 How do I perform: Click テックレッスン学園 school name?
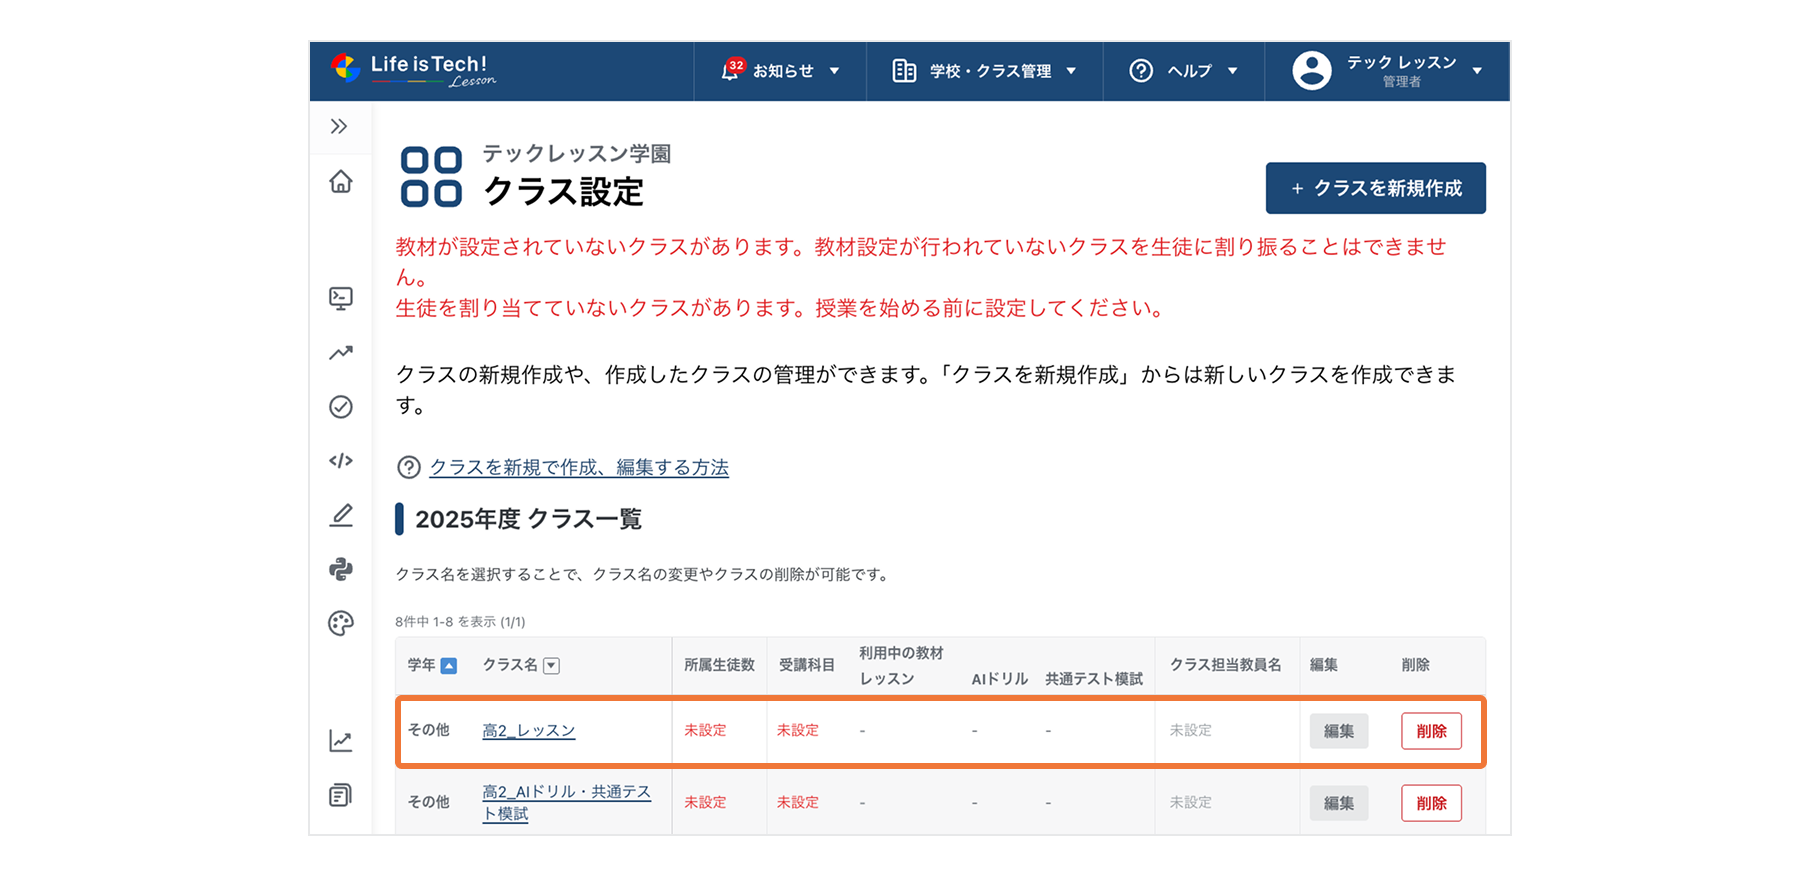(x=576, y=154)
